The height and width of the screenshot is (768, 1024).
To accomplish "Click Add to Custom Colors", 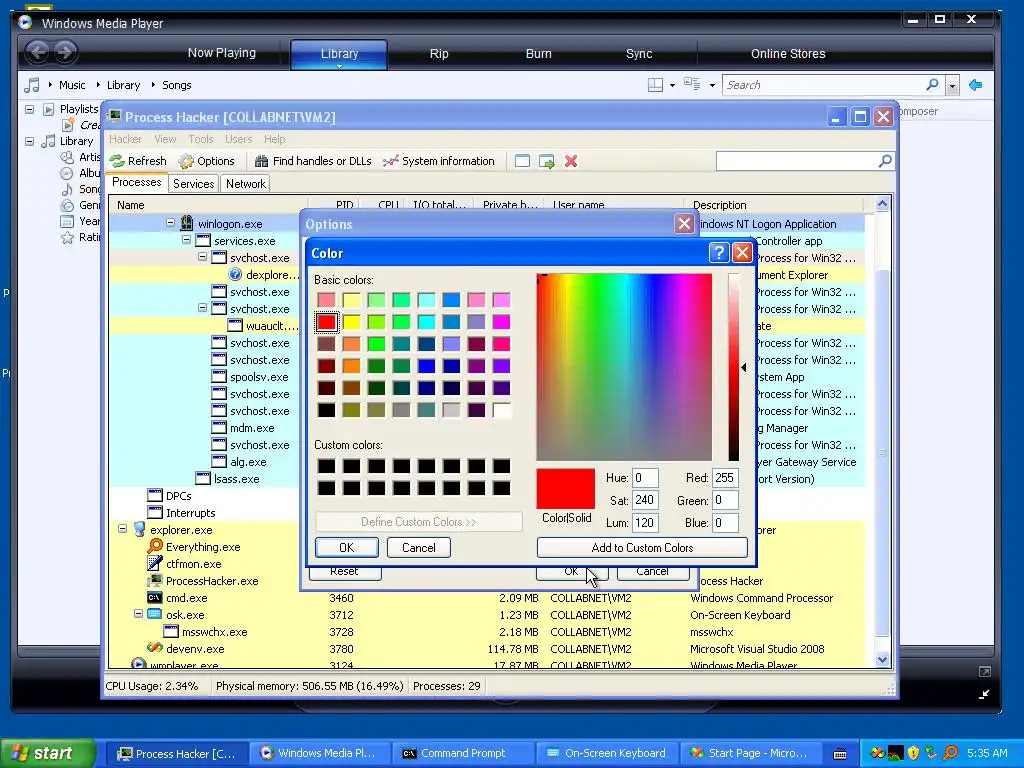I will pos(642,547).
